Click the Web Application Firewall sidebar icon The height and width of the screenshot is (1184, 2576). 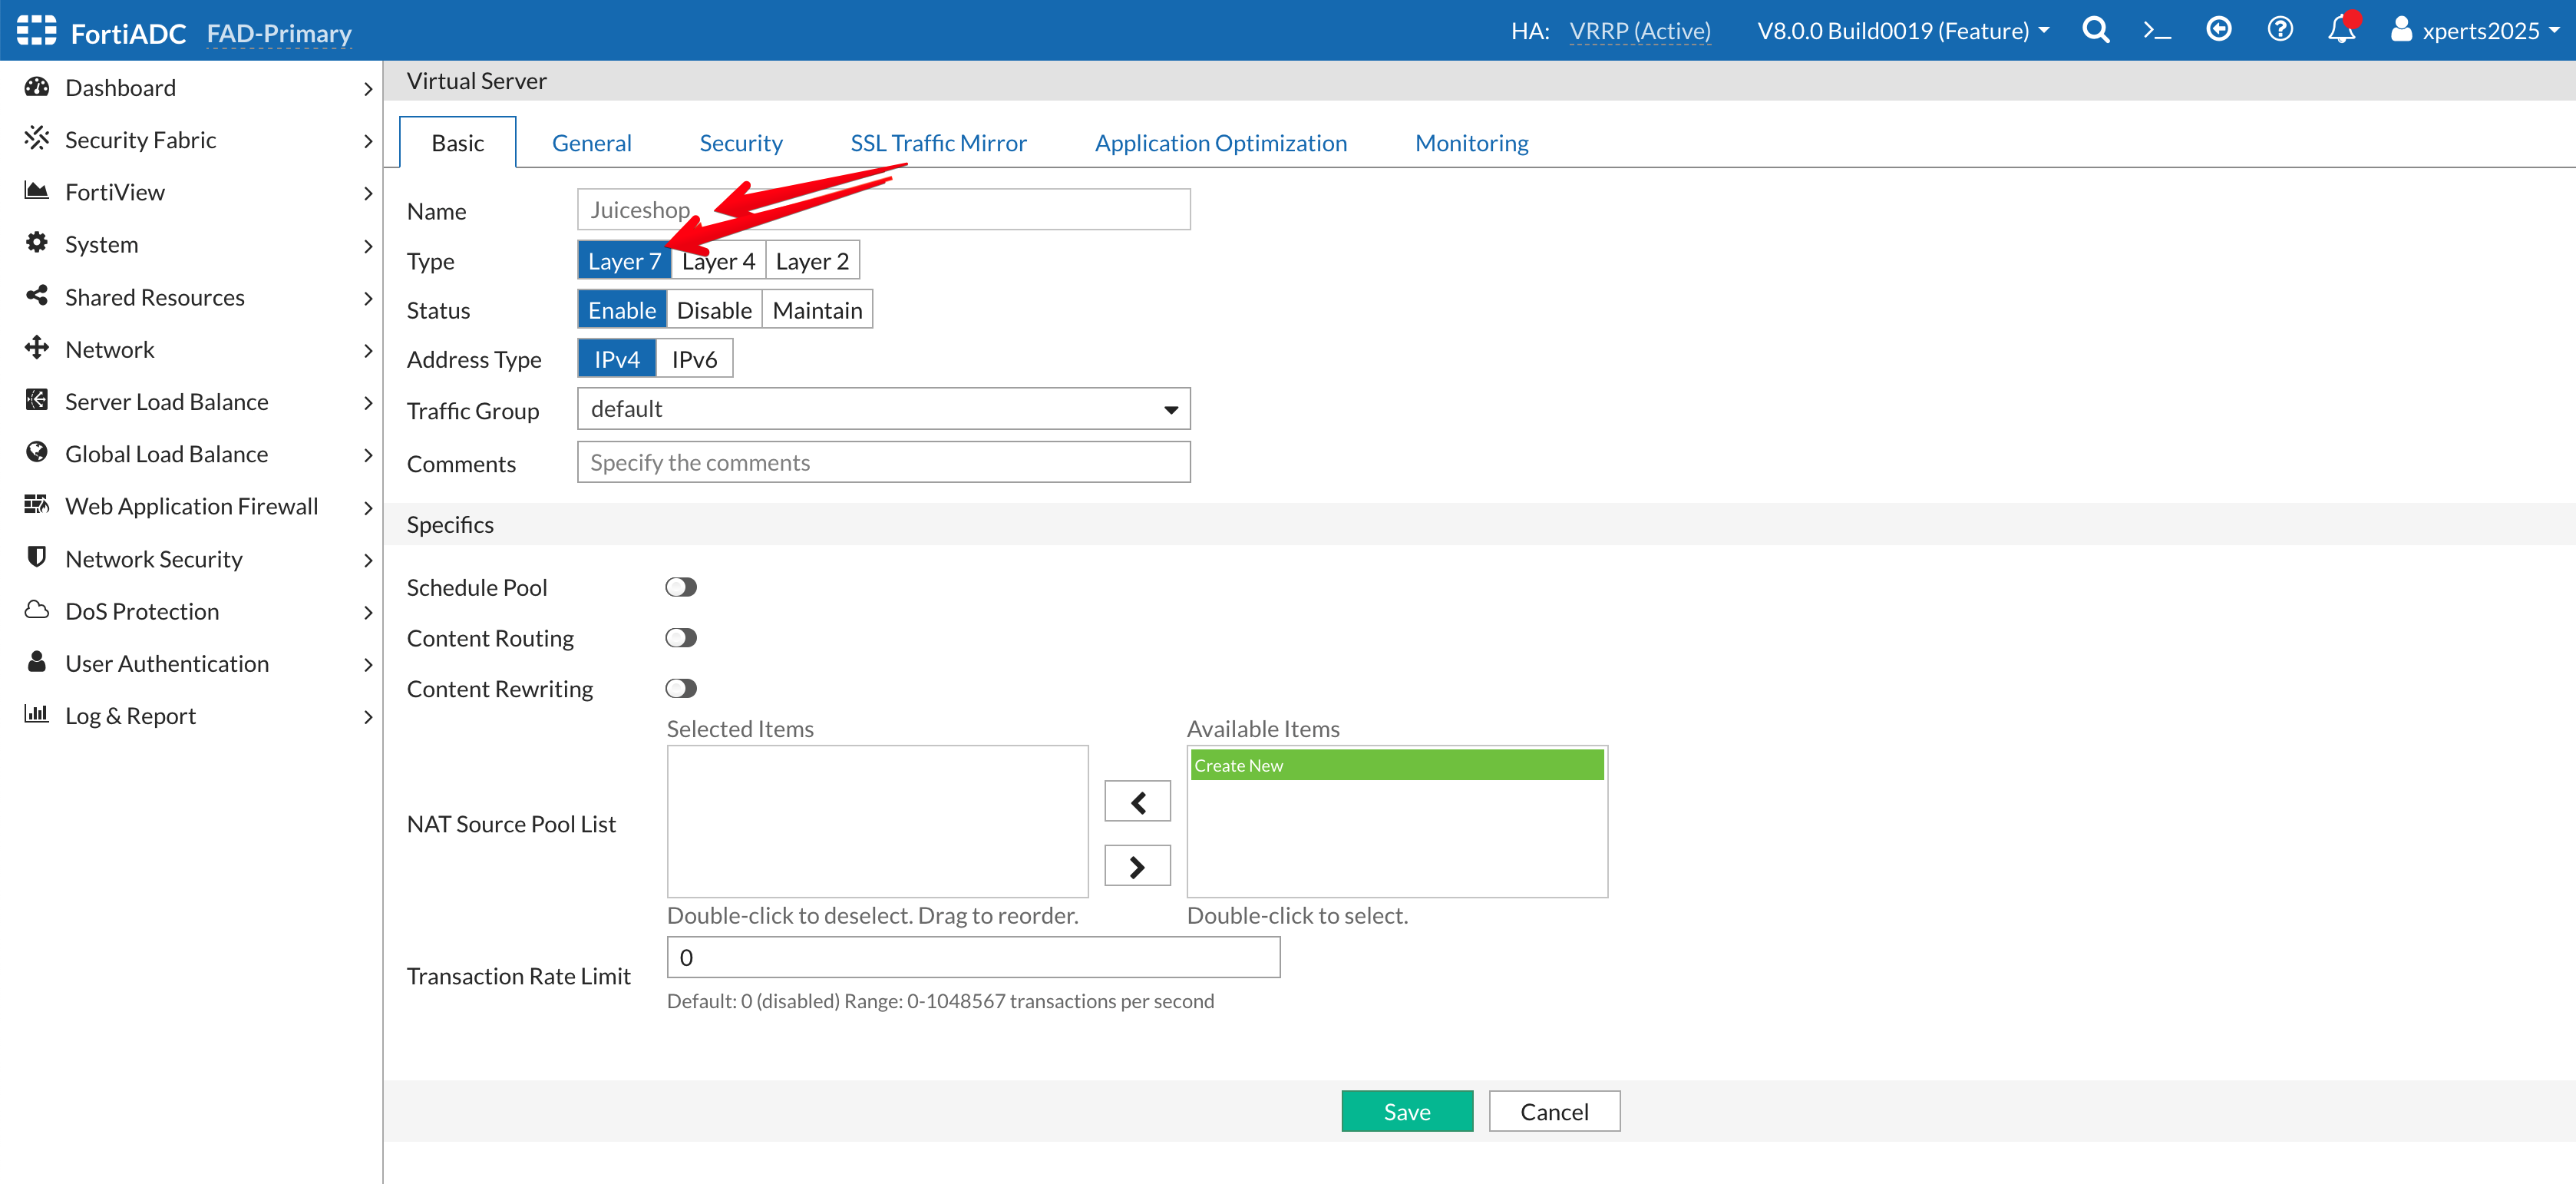tap(37, 505)
